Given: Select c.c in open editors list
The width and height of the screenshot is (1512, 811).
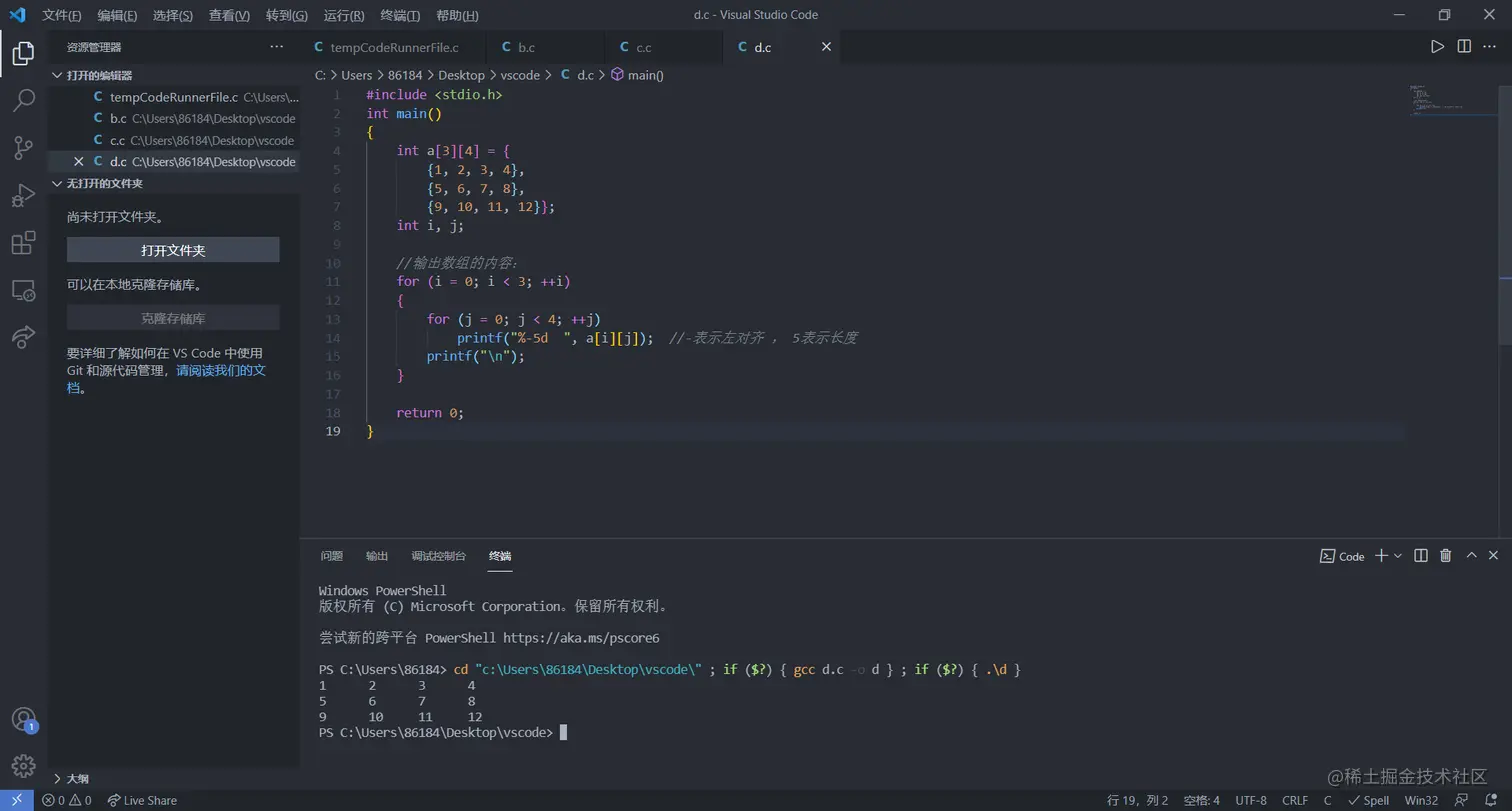Looking at the screenshot, I should [174, 140].
